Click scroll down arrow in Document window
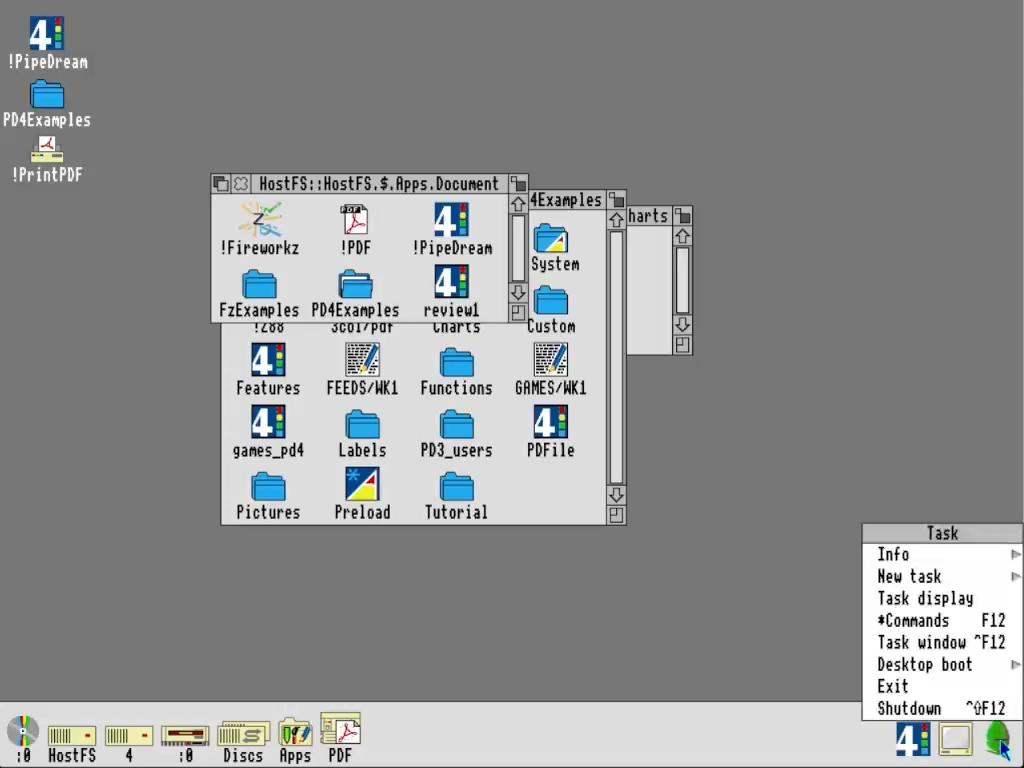 [518, 292]
